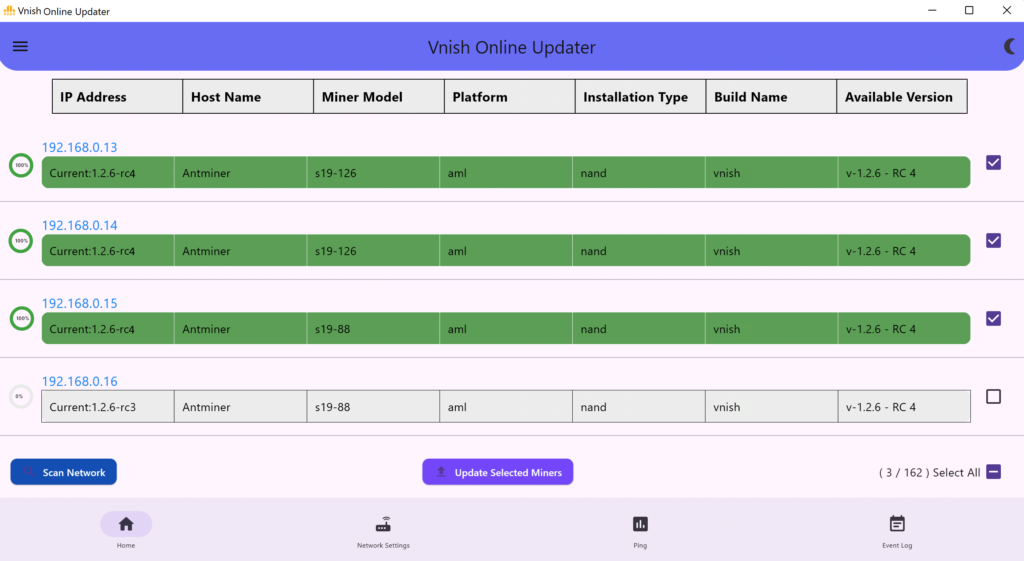Click the Vnish app icon in title bar
This screenshot has width=1024, height=561.
point(9,10)
